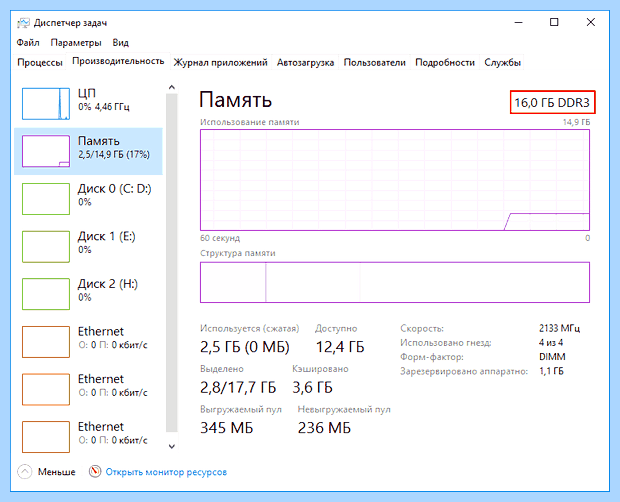Open the Параметры menu
The width and height of the screenshot is (620, 502).
[x=76, y=43]
